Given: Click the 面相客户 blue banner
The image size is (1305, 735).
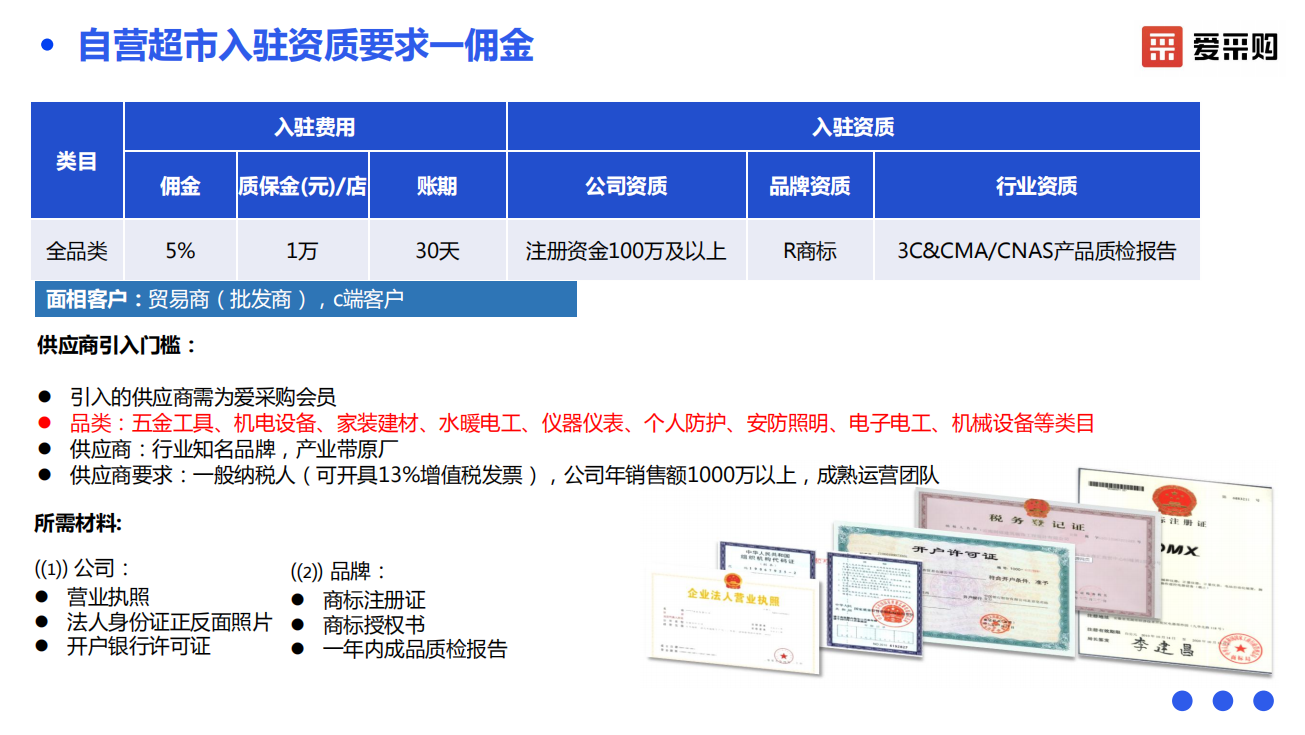Looking at the screenshot, I should pyautogui.click(x=305, y=299).
